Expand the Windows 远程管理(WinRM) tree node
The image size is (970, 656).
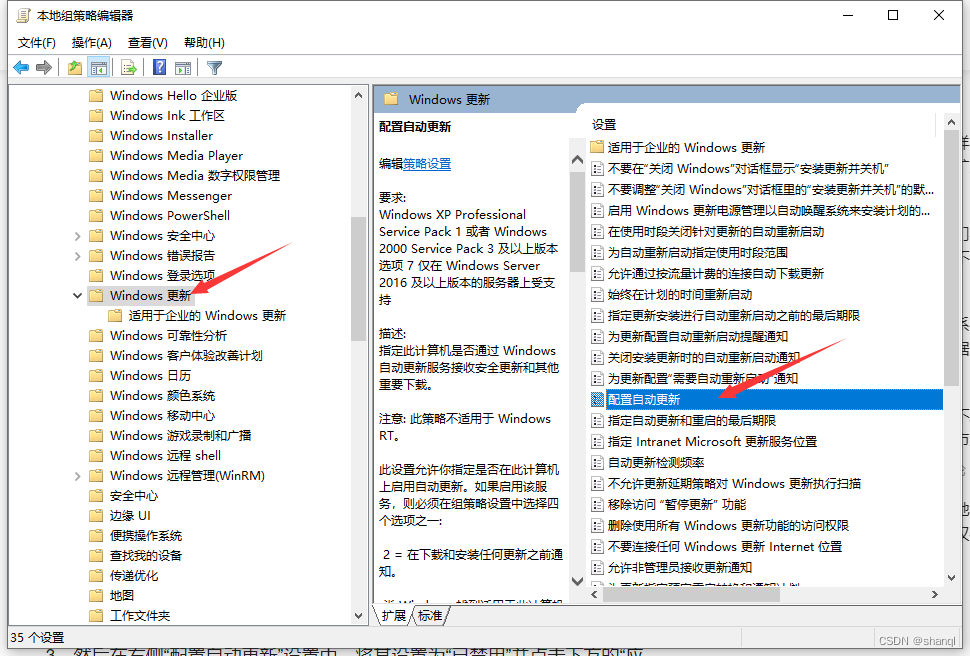tap(77, 476)
